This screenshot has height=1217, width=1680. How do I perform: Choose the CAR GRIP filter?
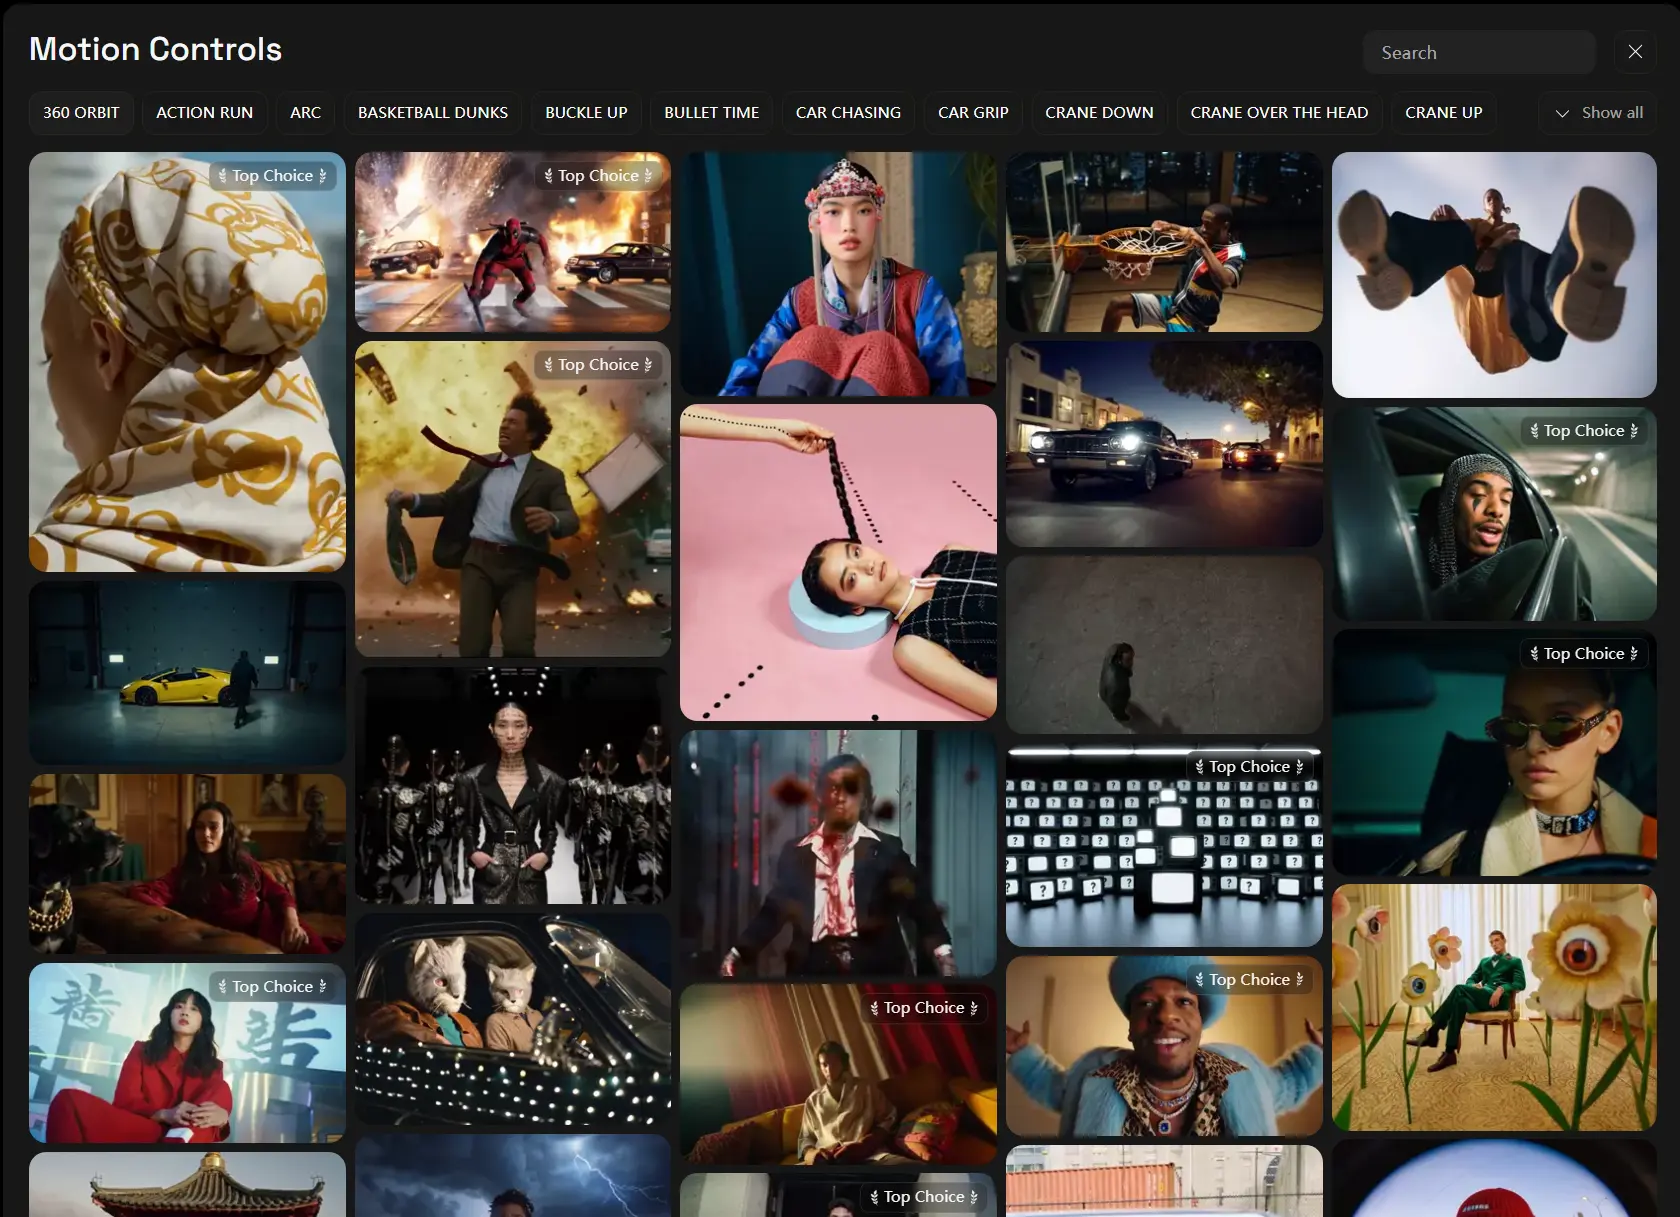tap(973, 113)
